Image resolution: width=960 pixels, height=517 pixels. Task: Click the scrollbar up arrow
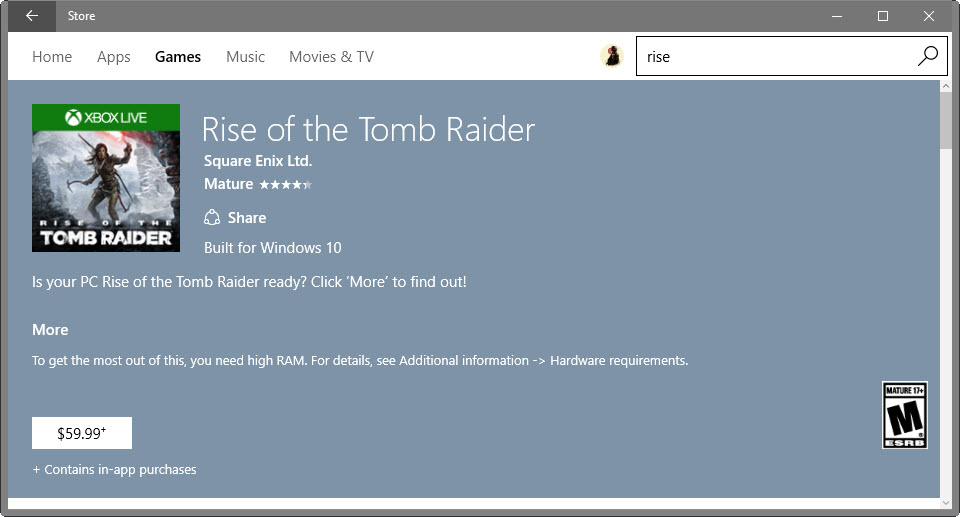point(946,86)
